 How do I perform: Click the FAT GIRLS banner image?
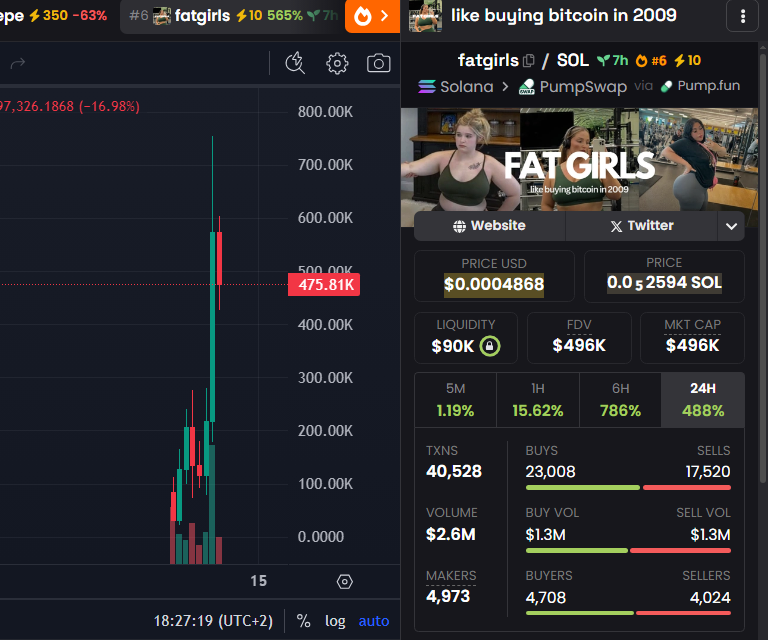coord(580,160)
